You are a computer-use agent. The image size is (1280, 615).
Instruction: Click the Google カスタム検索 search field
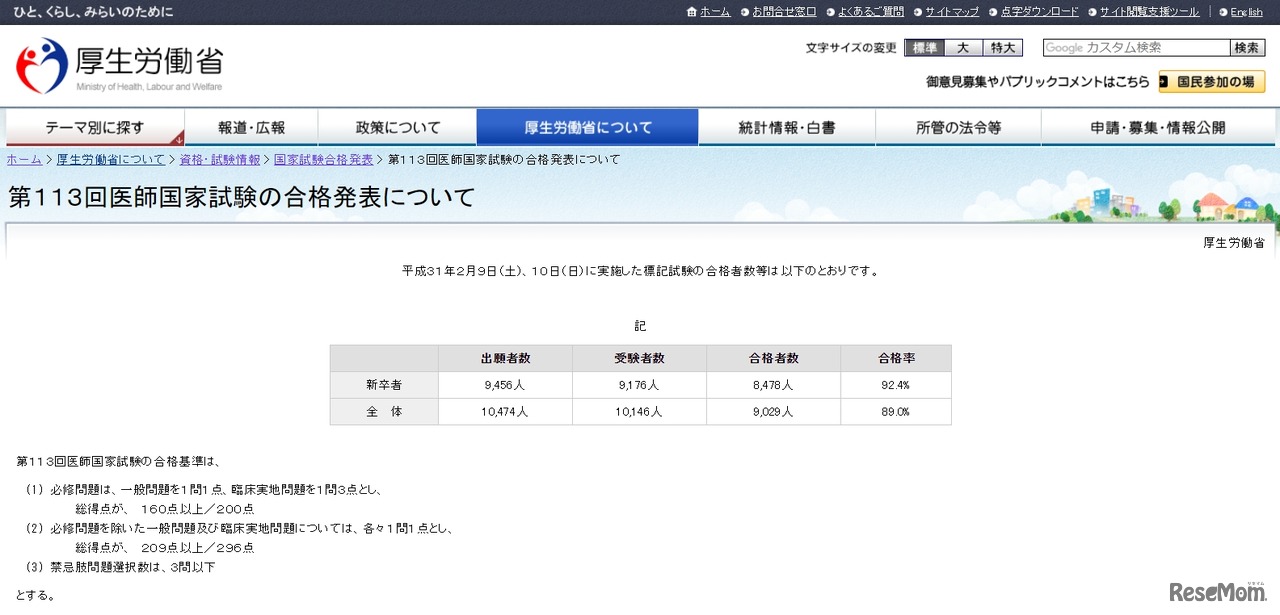click(1135, 47)
